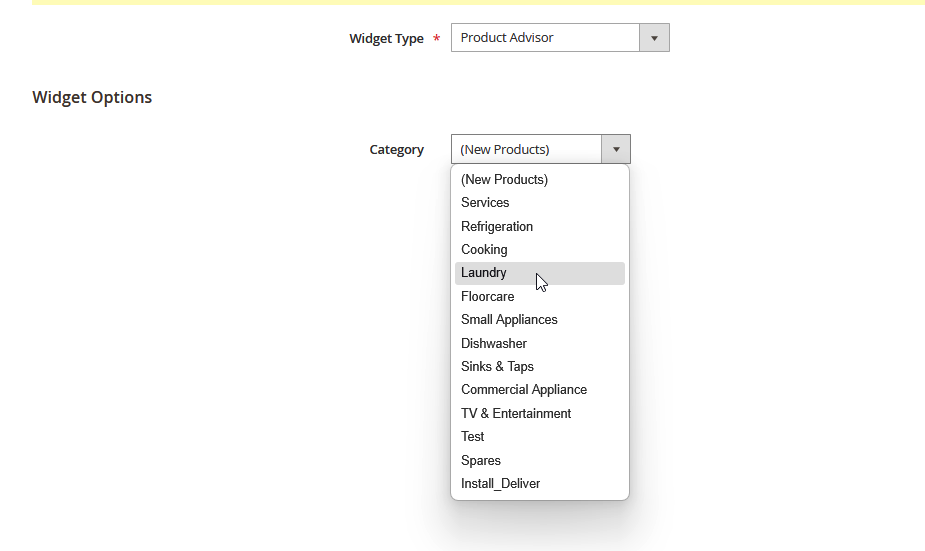Choose (New Products) in the open list
This screenshot has height=551, width=925.
pos(504,180)
